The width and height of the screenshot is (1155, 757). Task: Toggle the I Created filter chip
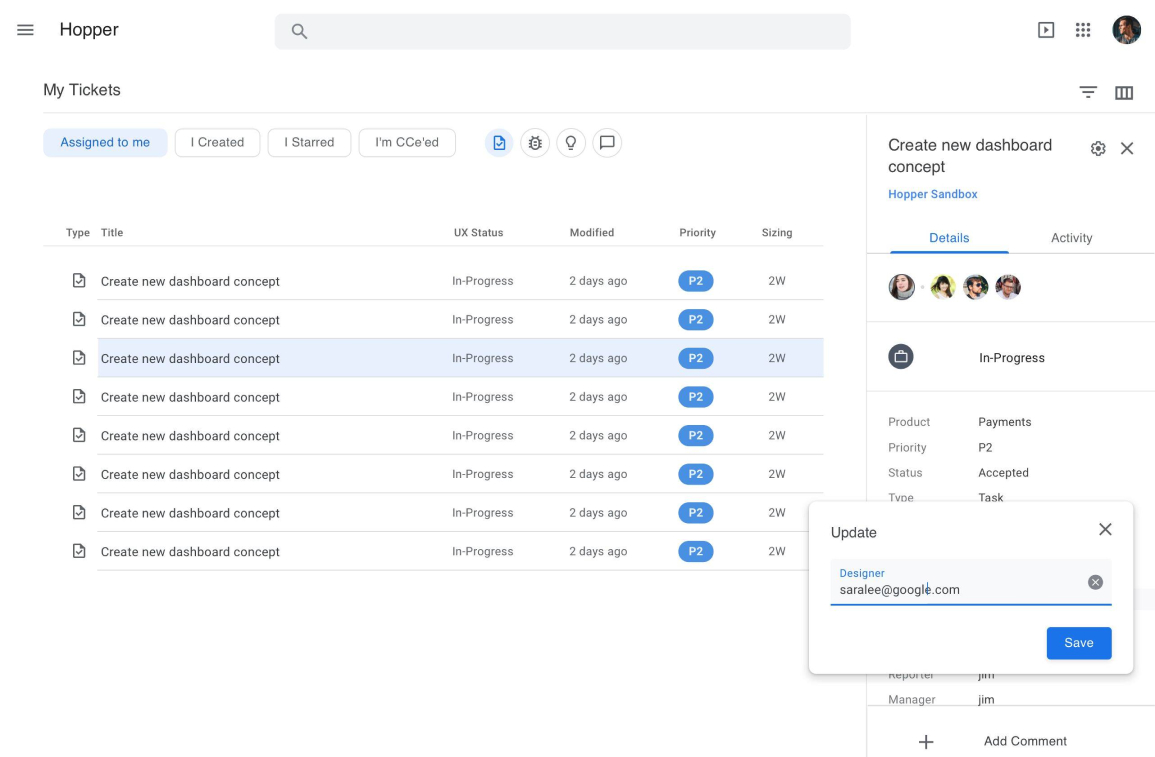pos(217,143)
